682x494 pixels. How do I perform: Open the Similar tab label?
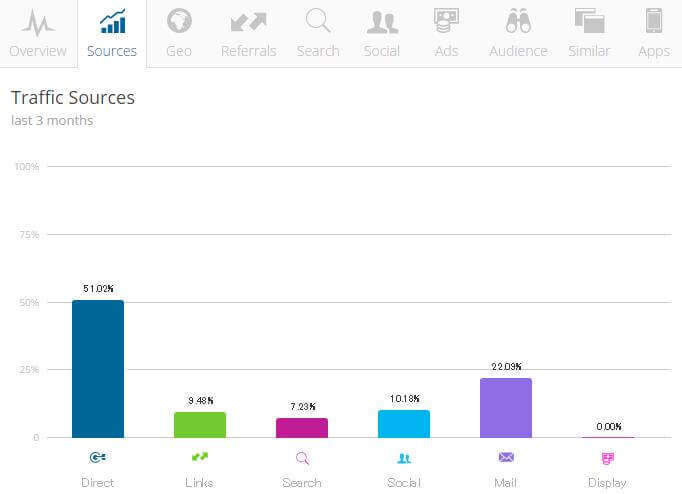[x=589, y=51]
